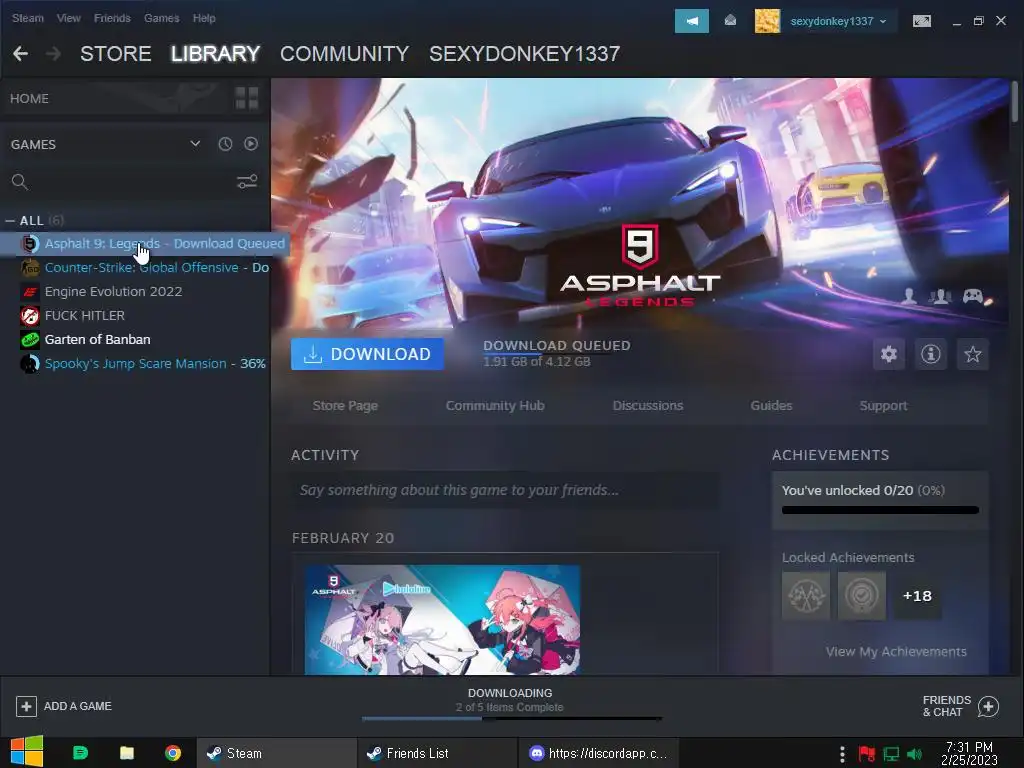Switch to Big Picture mode icon
The width and height of the screenshot is (1024, 768).
point(921,22)
